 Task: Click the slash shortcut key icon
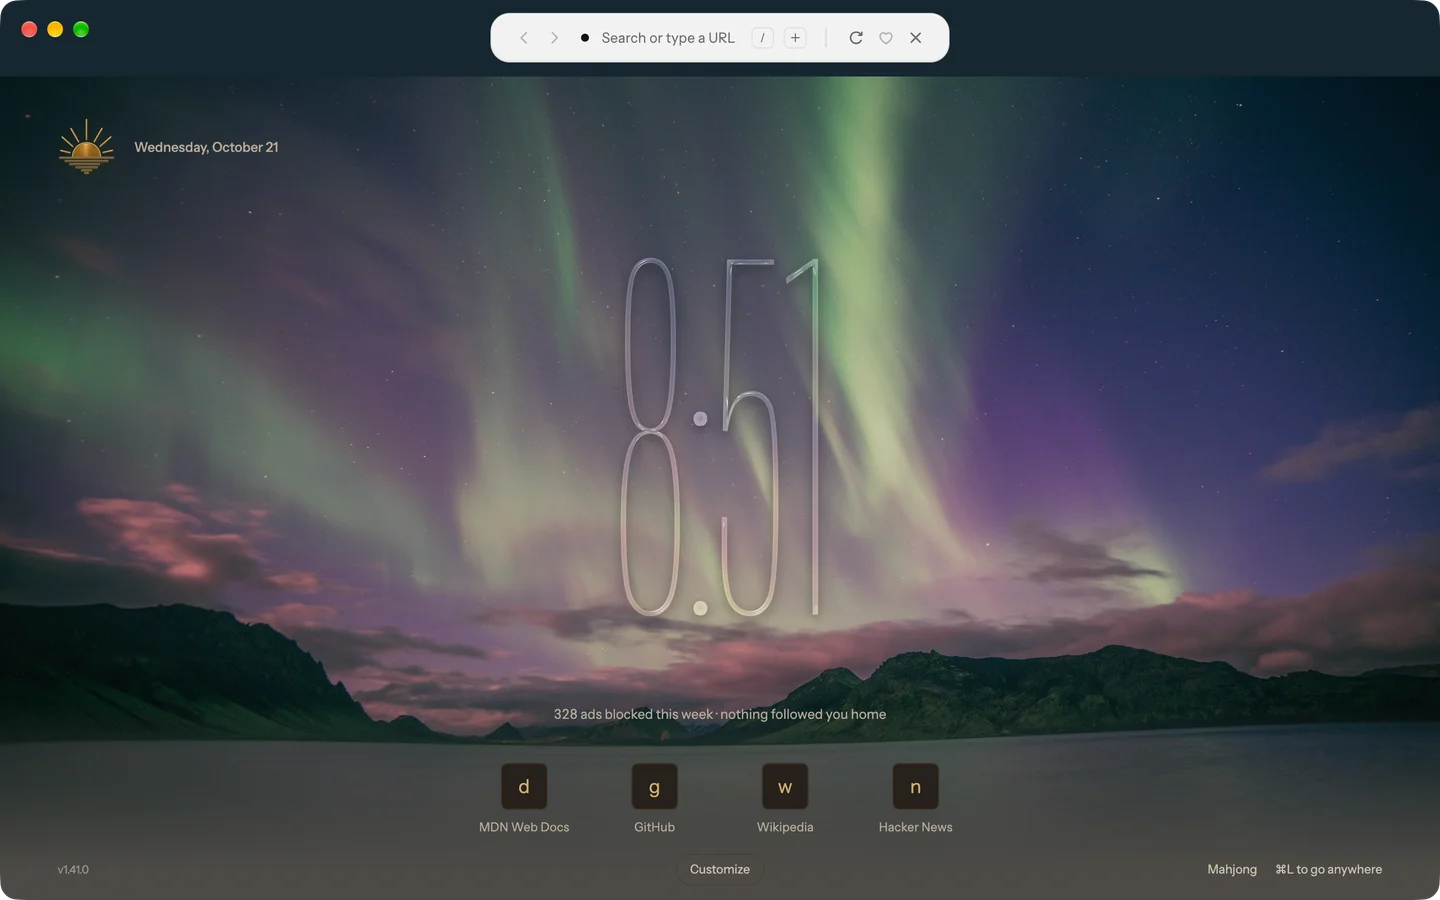[762, 38]
